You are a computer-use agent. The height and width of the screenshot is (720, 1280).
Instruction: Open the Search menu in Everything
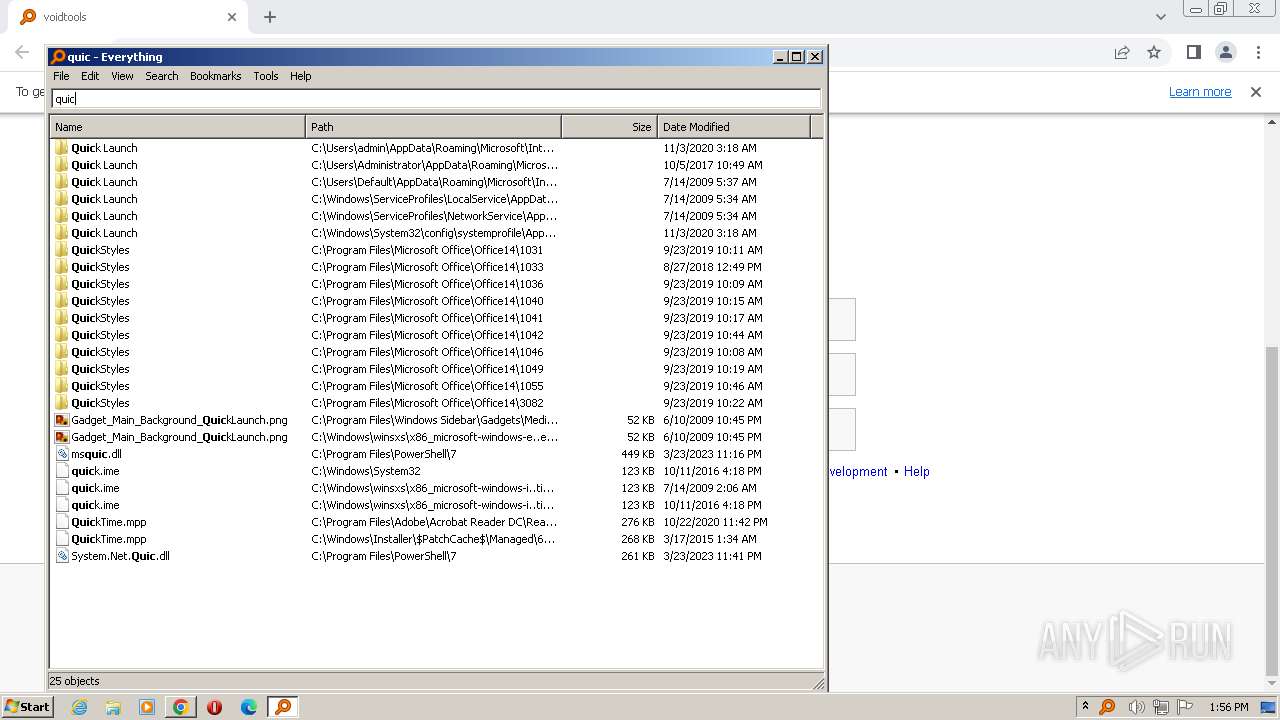click(x=161, y=76)
